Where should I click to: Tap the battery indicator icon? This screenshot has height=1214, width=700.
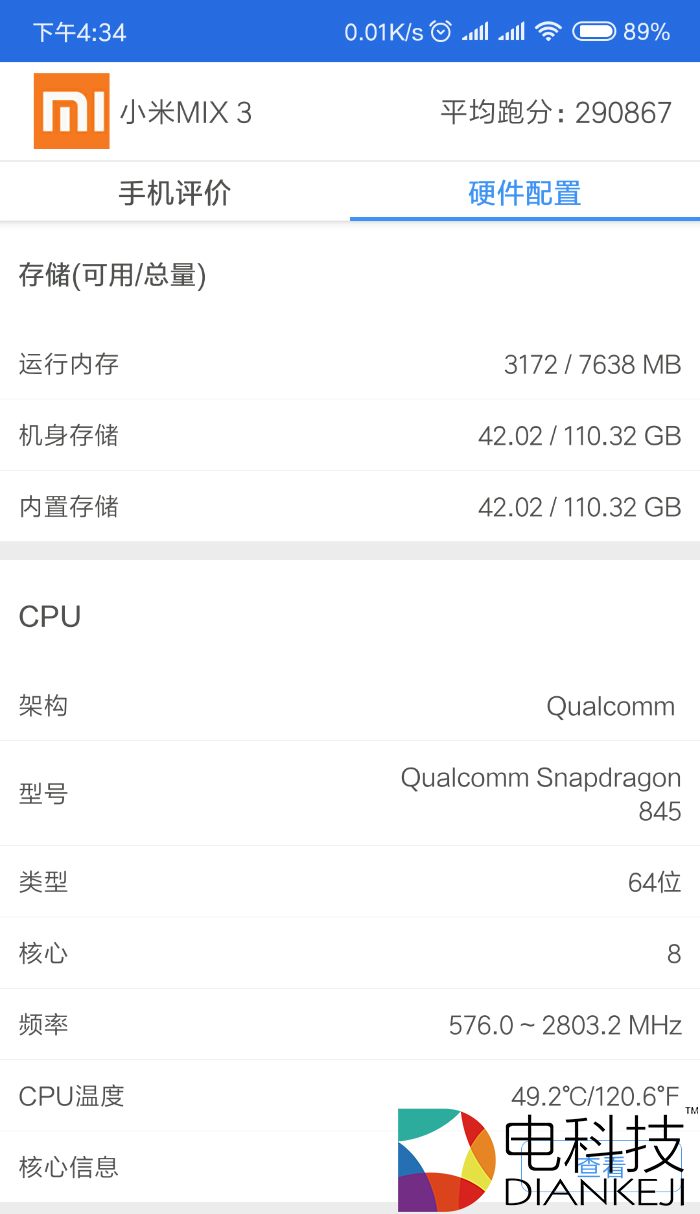pos(593,32)
